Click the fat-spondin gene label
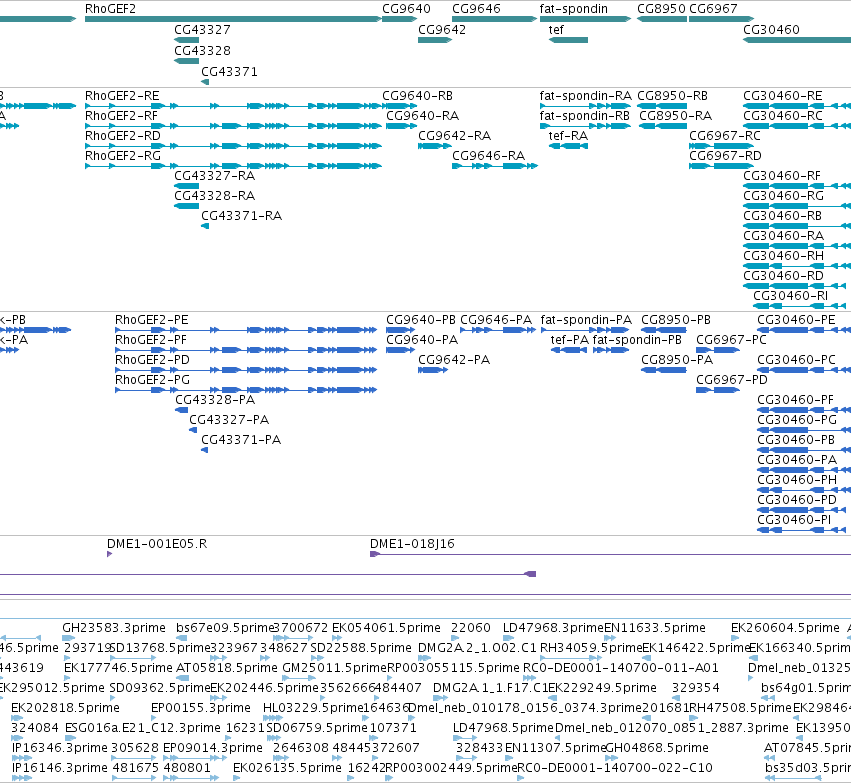This screenshot has width=851, height=783. coord(574,9)
